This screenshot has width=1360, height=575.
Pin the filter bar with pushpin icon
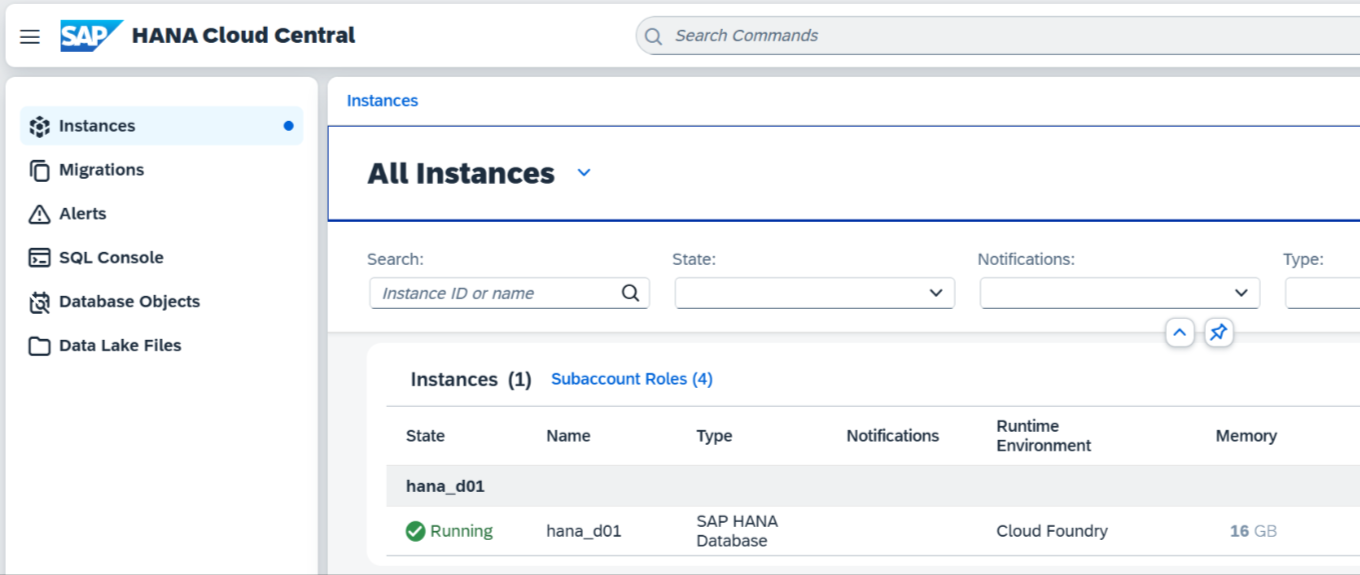(1218, 333)
